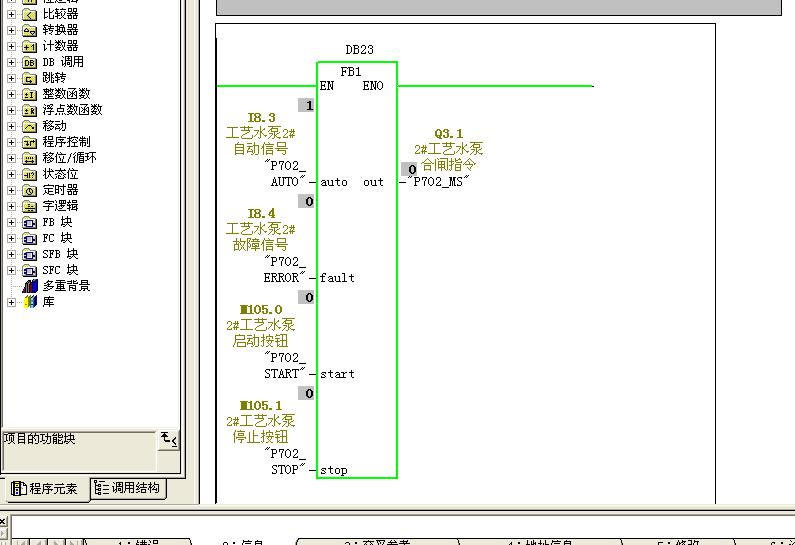Select the "P702_START" operand
Image resolution: width=795 pixels, height=545 pixels.
click(x=285, y=366)
